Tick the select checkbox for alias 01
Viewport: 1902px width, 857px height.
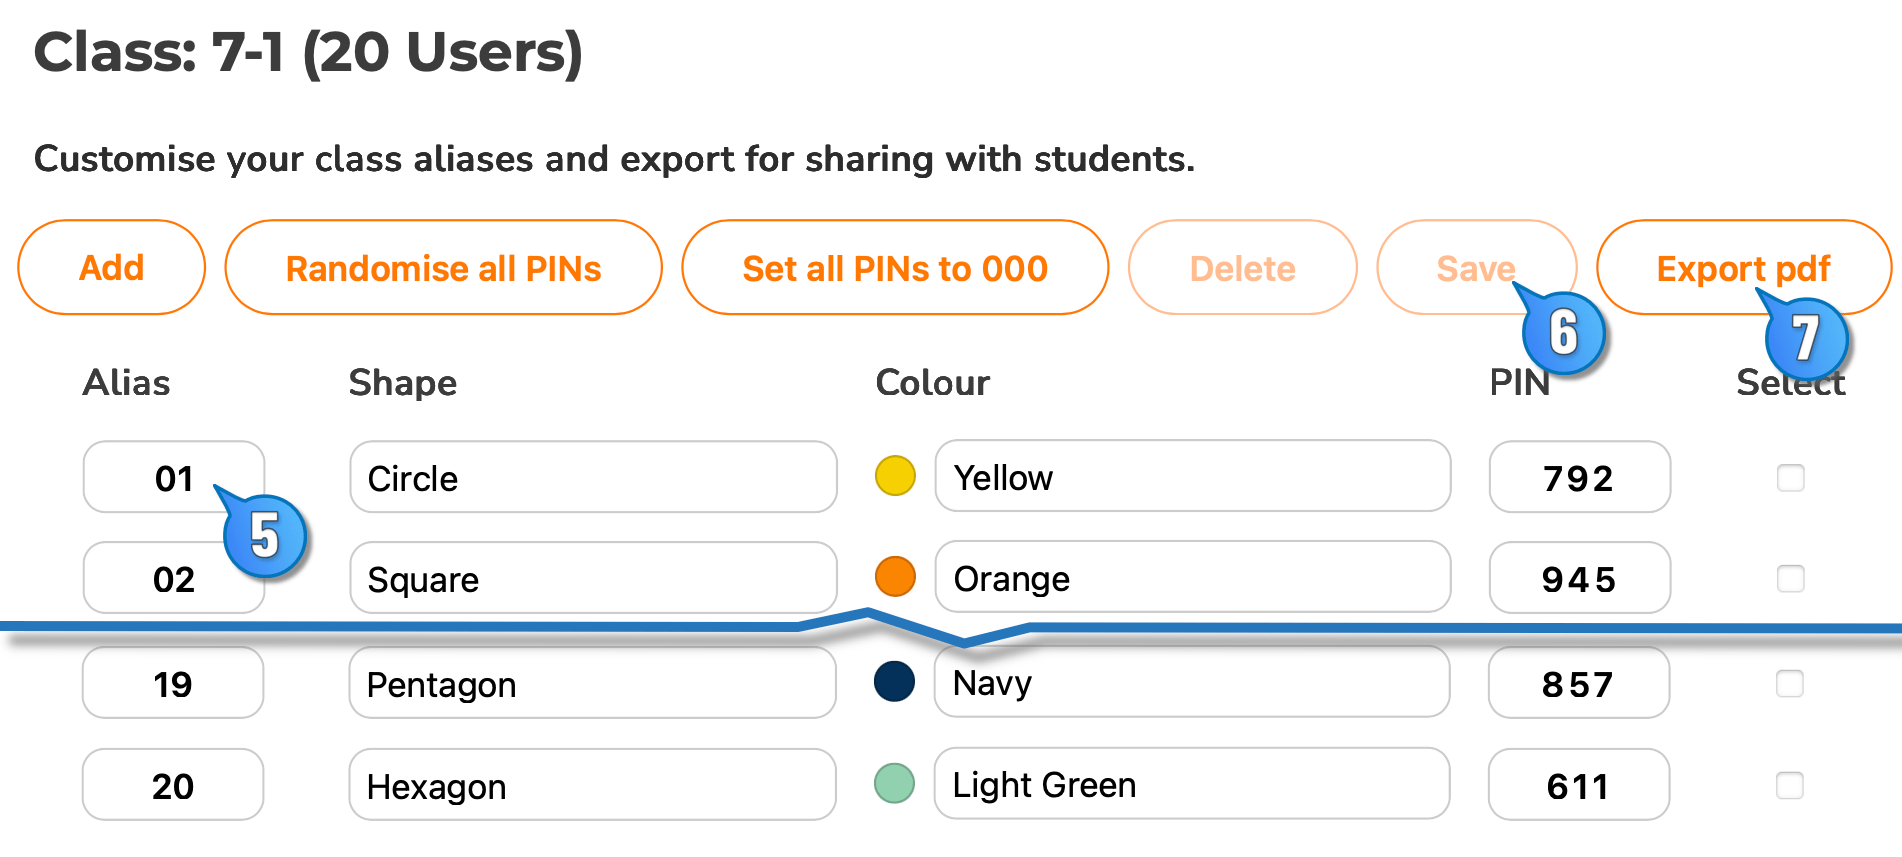(x=1790, y=478)
